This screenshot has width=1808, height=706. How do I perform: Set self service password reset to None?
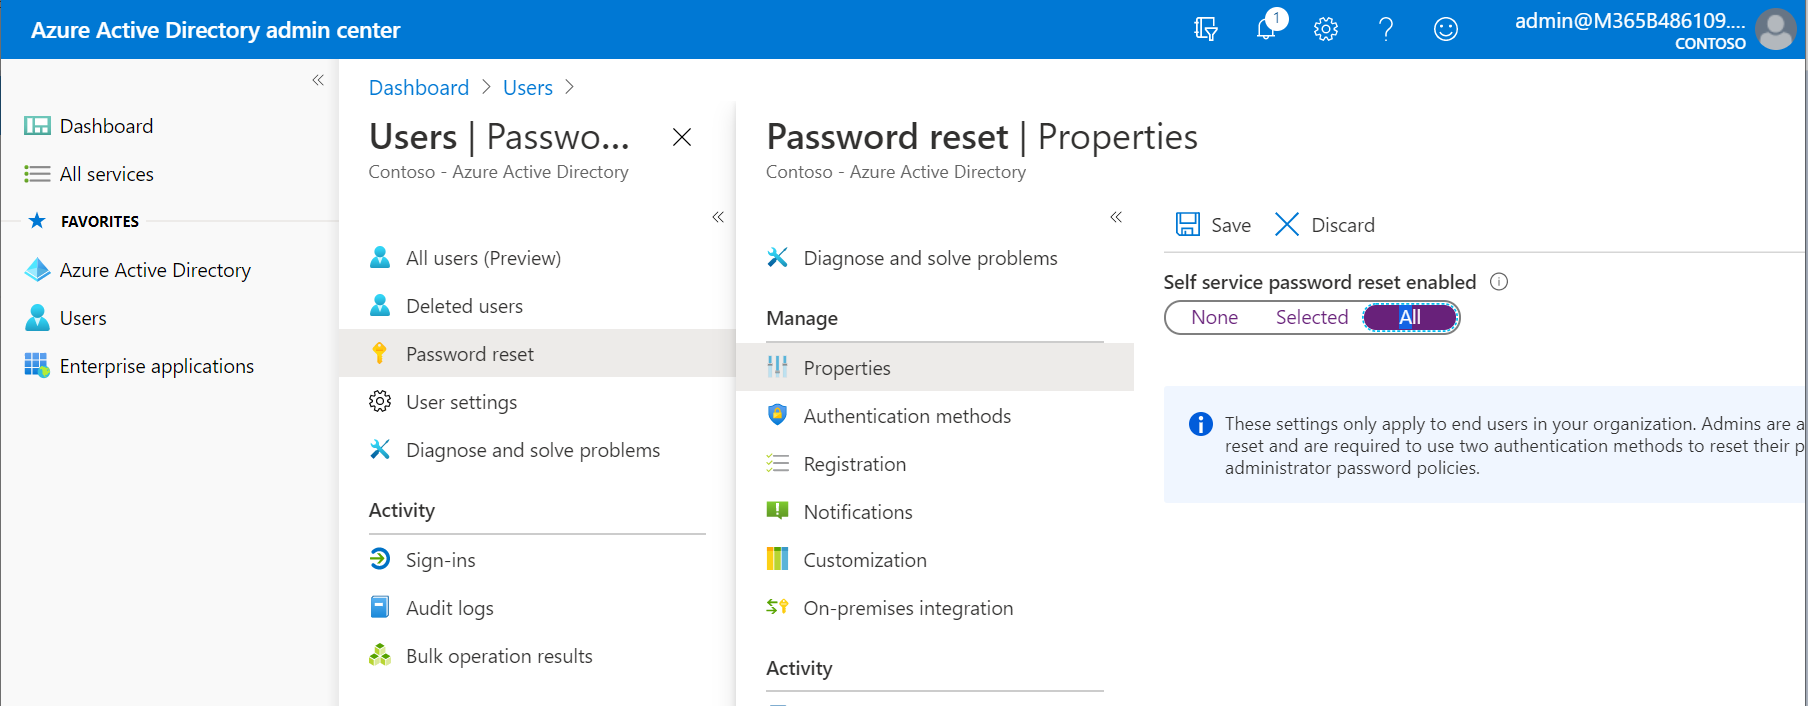(1214, 317)
